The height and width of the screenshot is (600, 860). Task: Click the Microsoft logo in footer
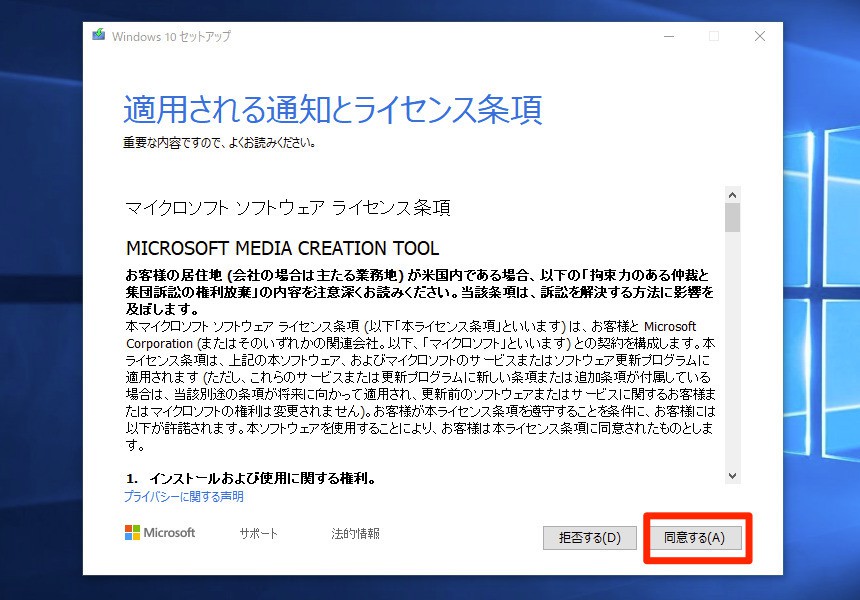click(160, 533)
